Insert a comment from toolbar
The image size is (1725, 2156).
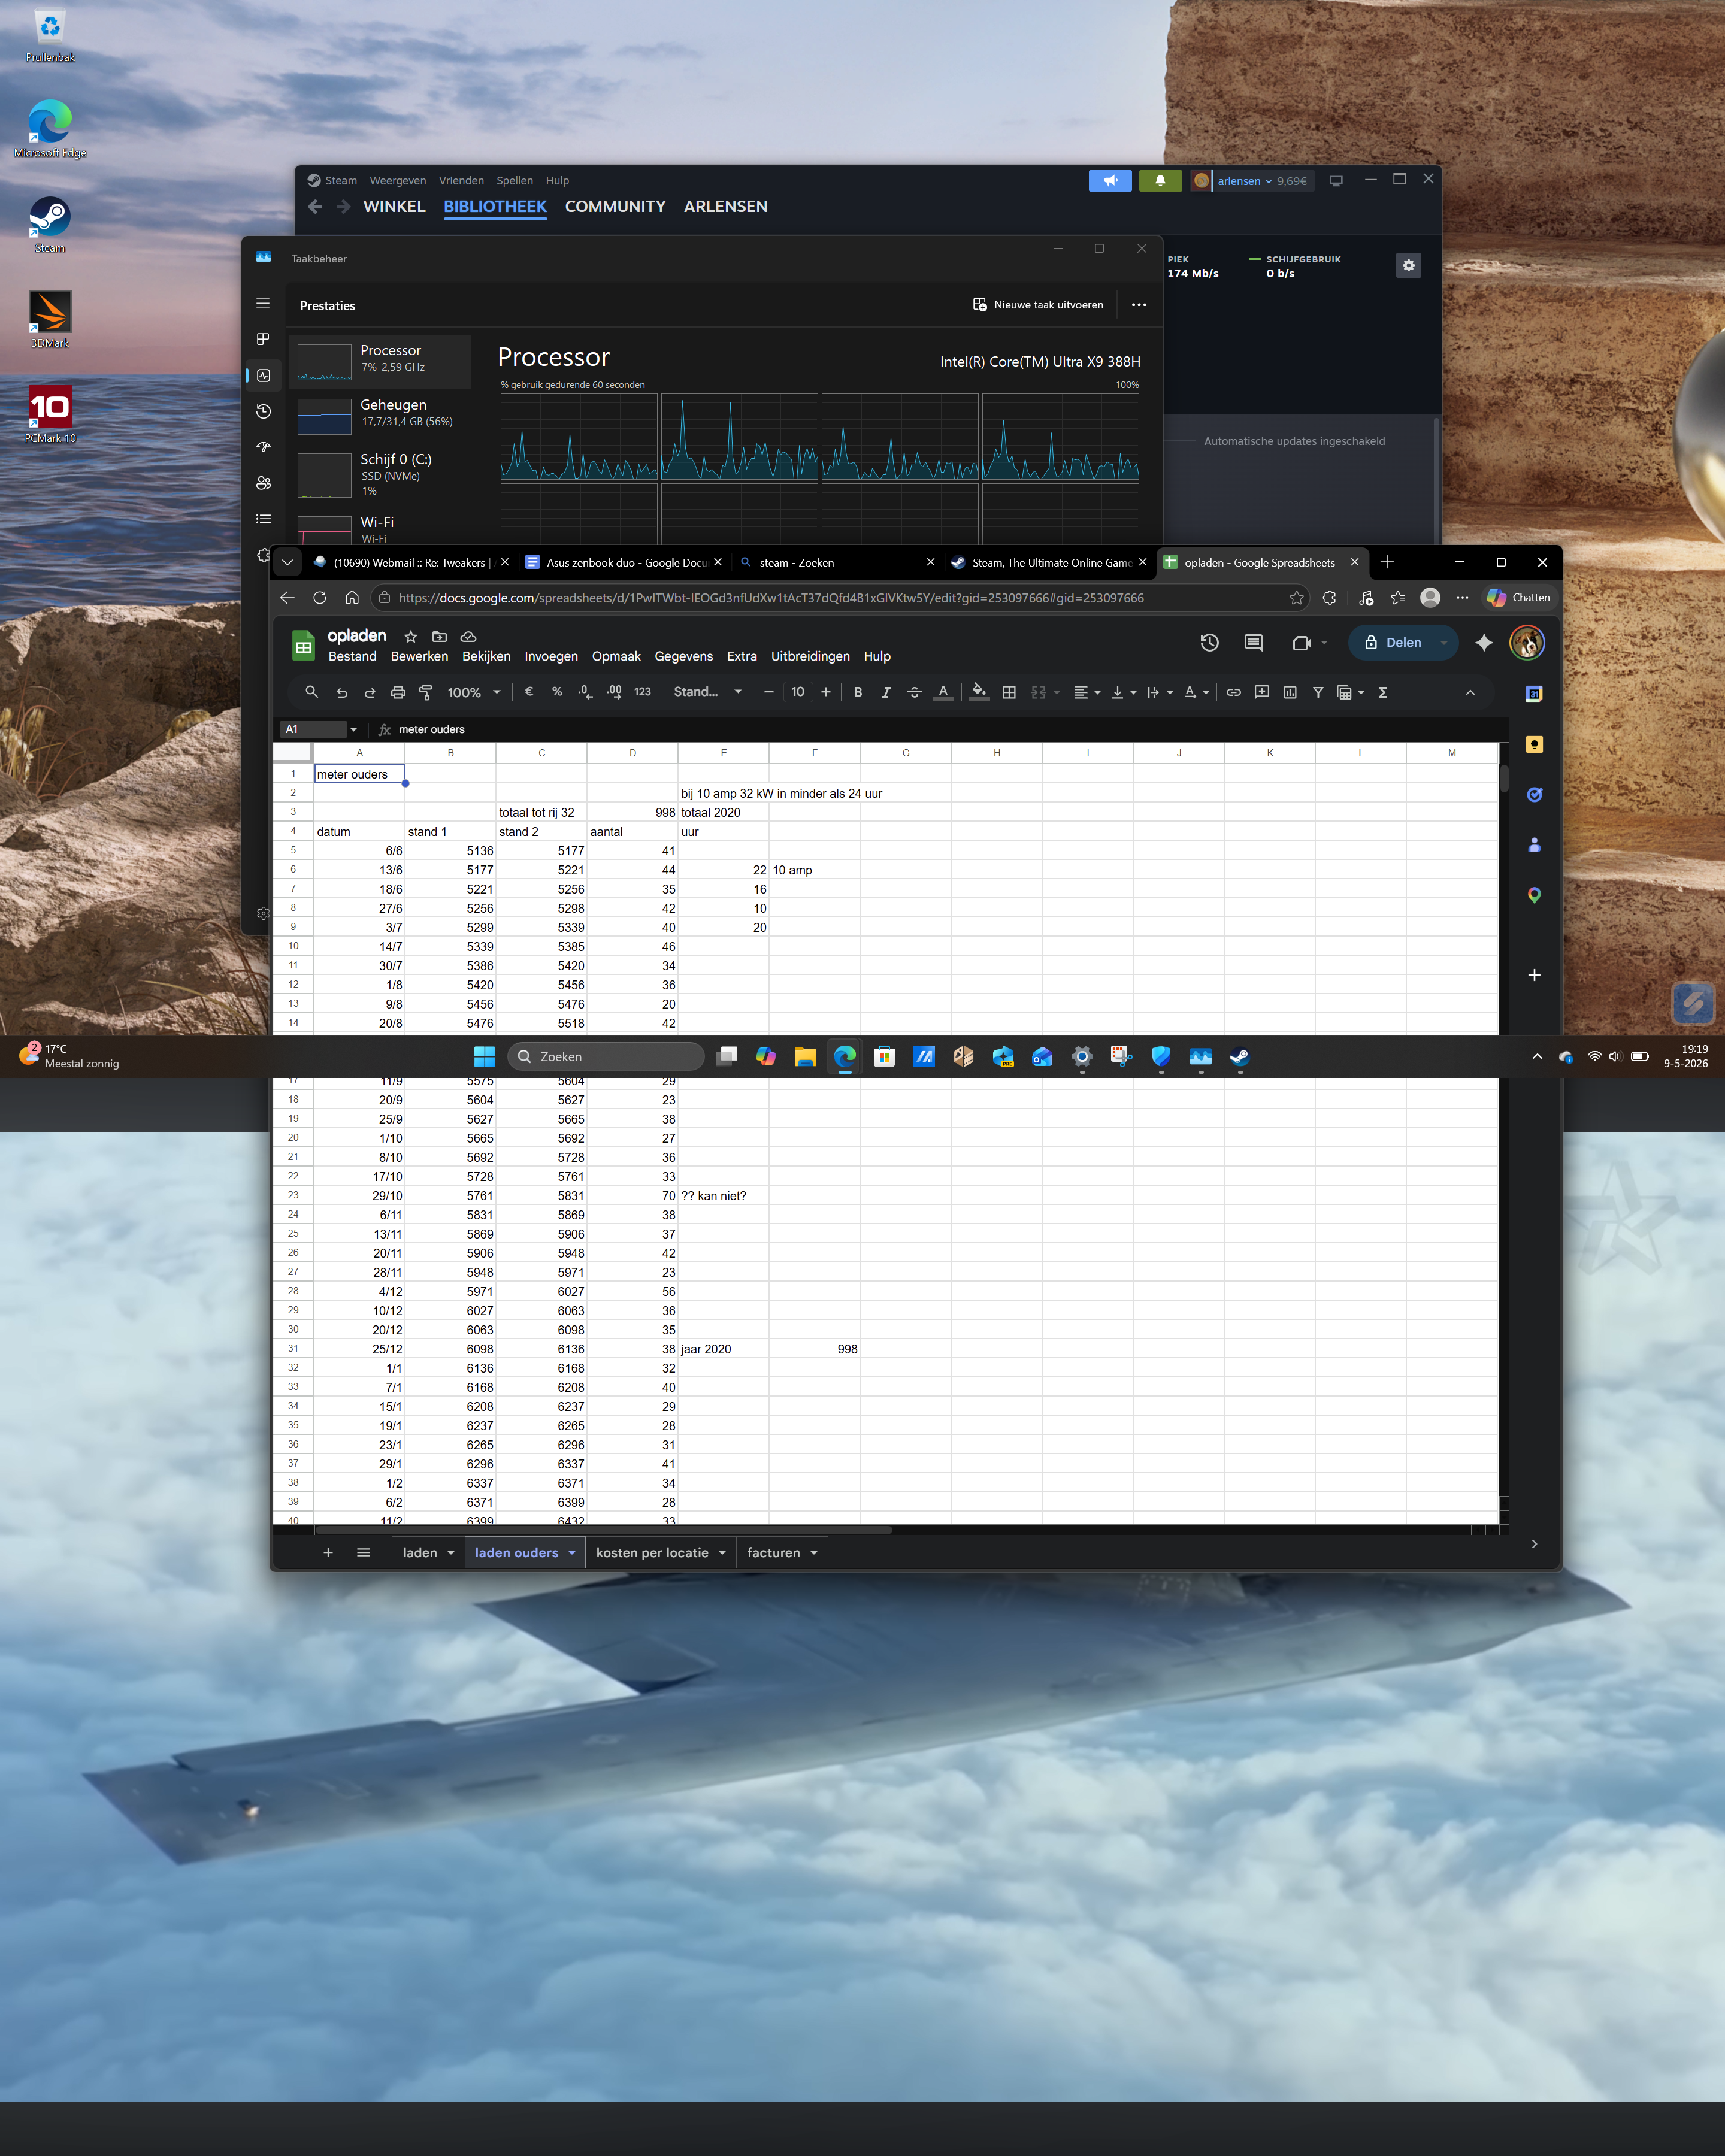(1262, 692)
